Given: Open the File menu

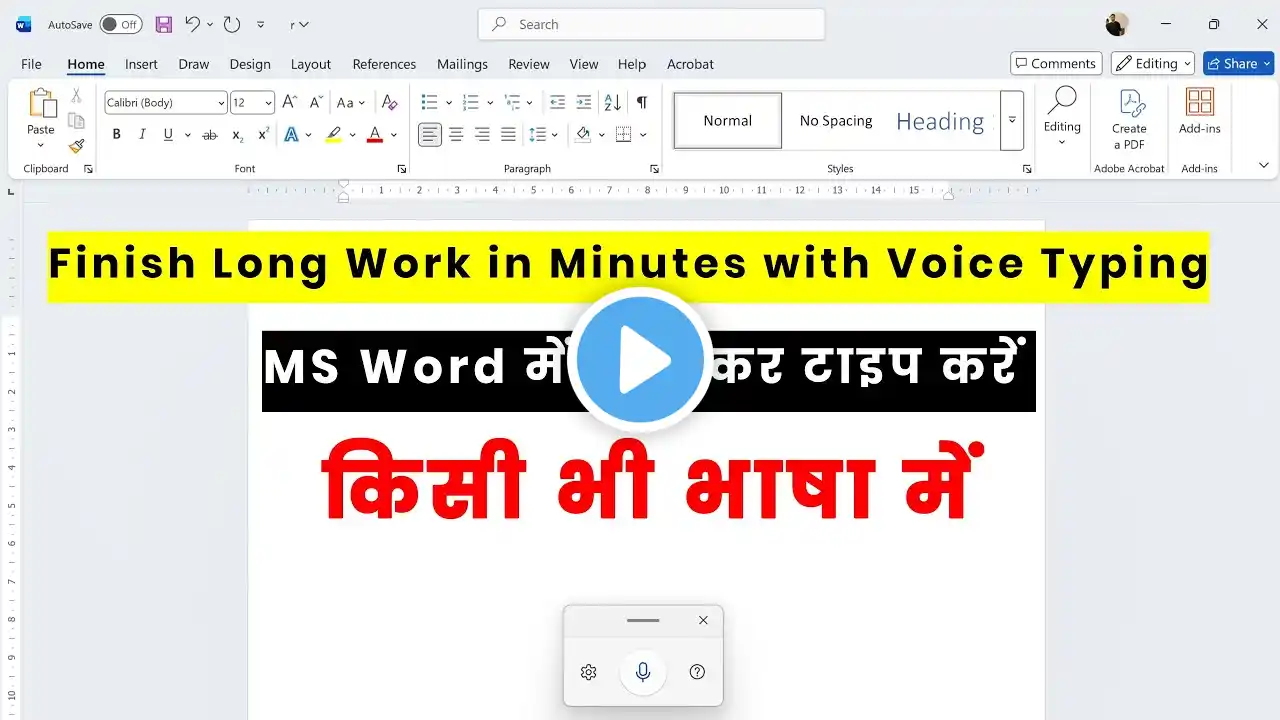Looking at the screenshot, I should [x=31, y=64].
